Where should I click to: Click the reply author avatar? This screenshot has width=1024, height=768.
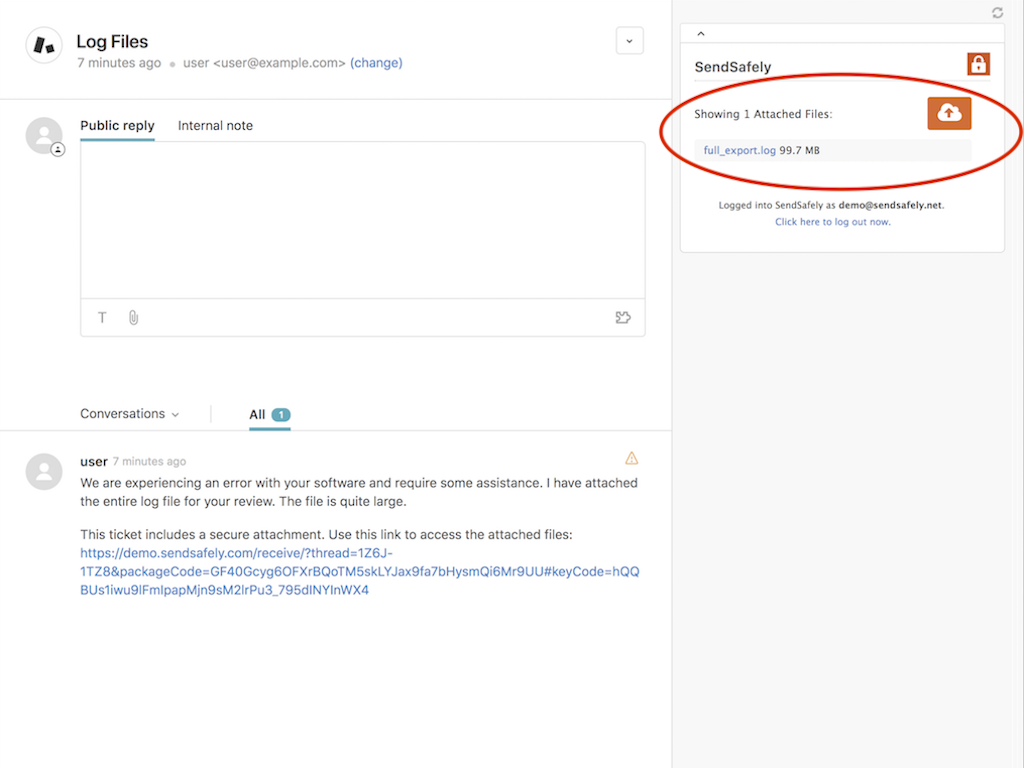point(44,136)
